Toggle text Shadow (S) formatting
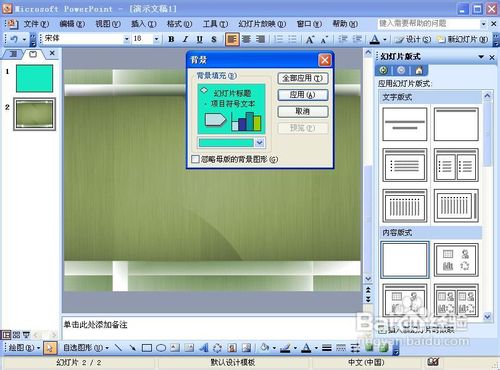 pyautogui.click(x=214, y=39)
